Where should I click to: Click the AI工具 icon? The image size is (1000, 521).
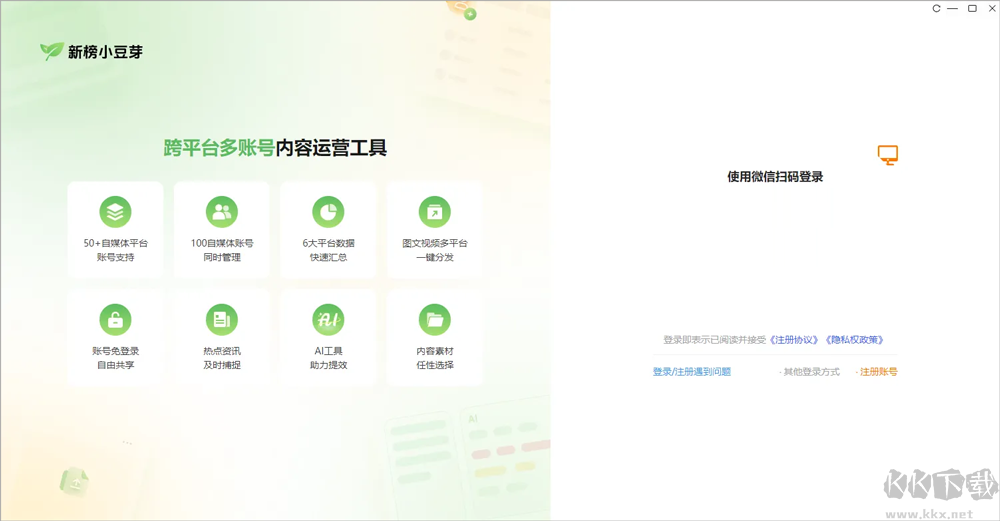328,319
